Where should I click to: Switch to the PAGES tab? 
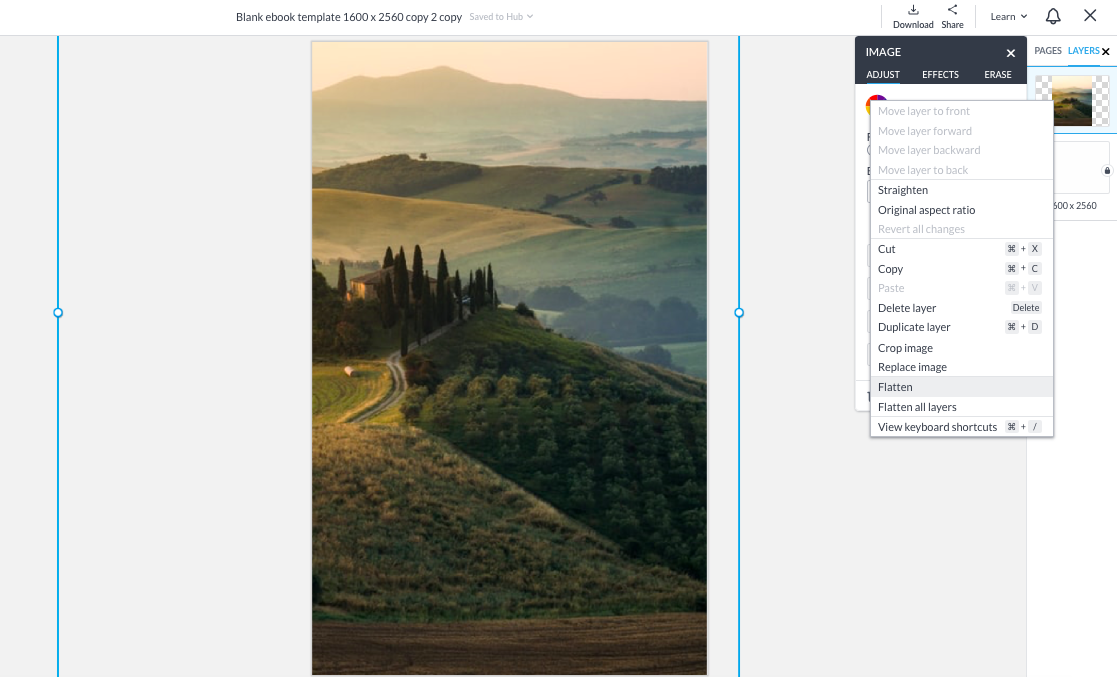1047,51
